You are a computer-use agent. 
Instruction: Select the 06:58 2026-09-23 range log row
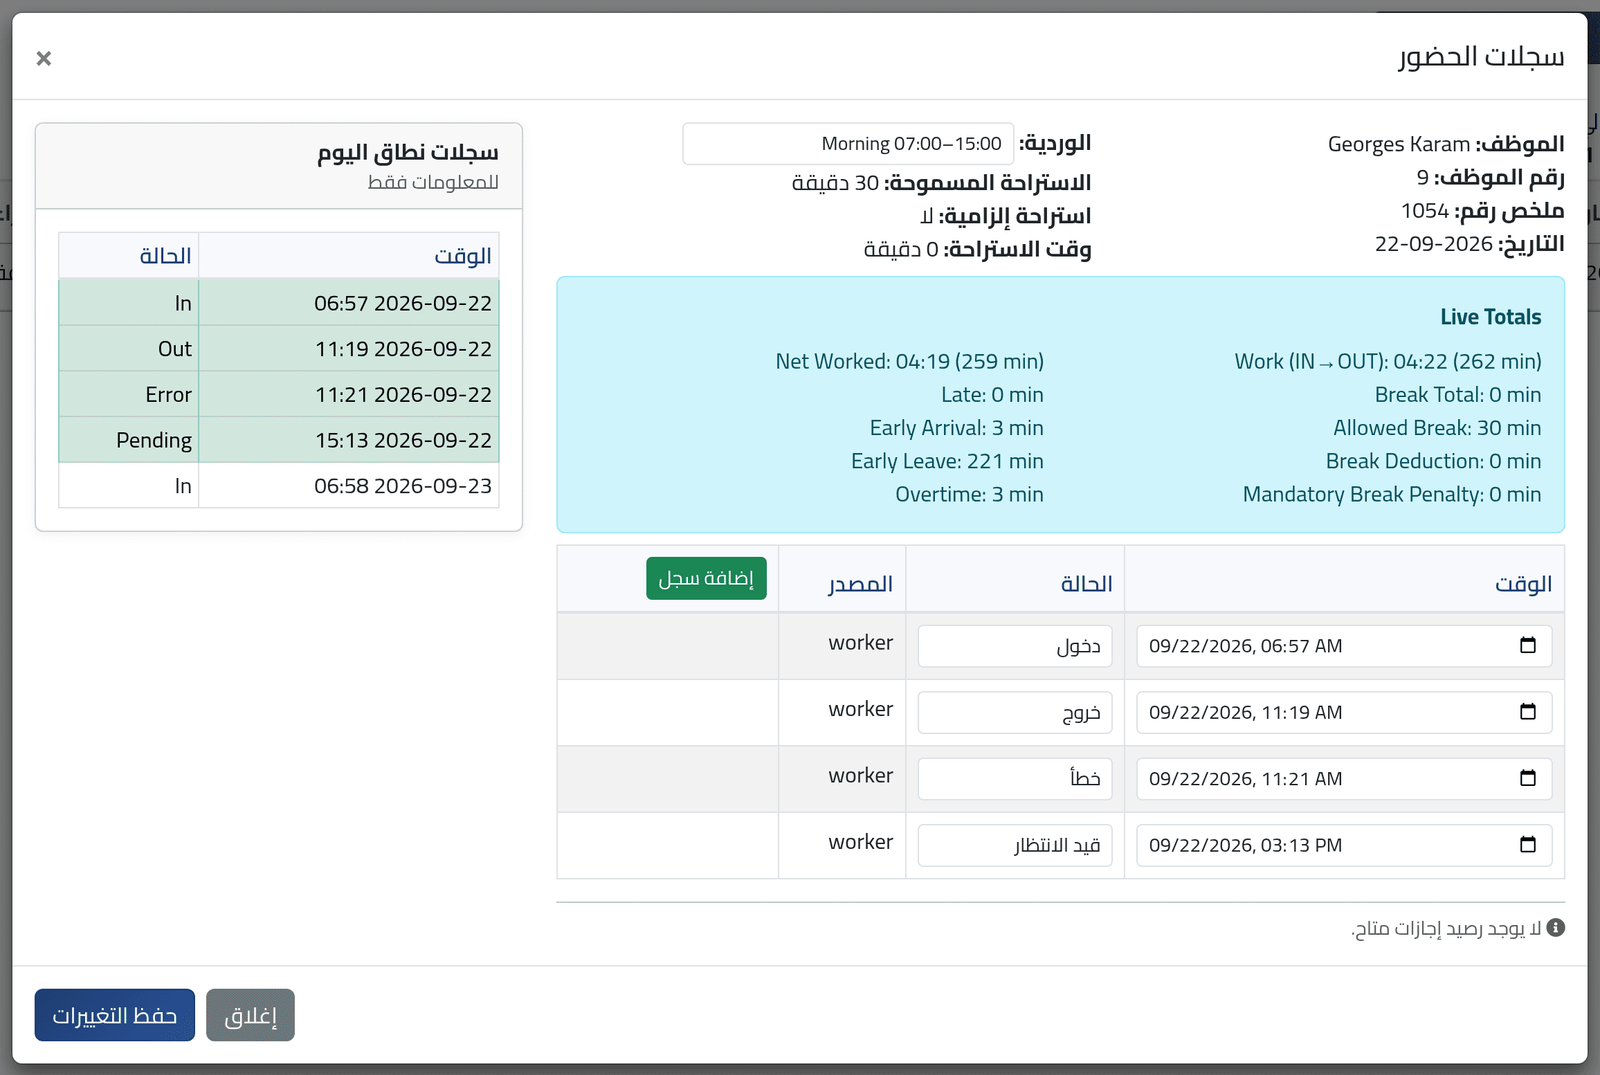point(279,486)
